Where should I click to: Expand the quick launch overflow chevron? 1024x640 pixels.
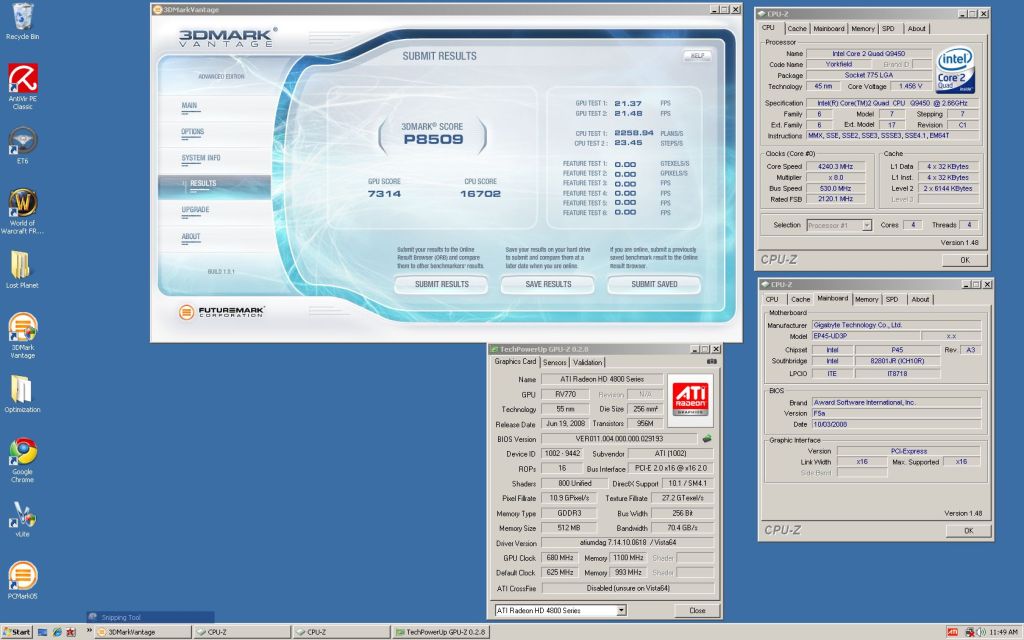point(89,631)
